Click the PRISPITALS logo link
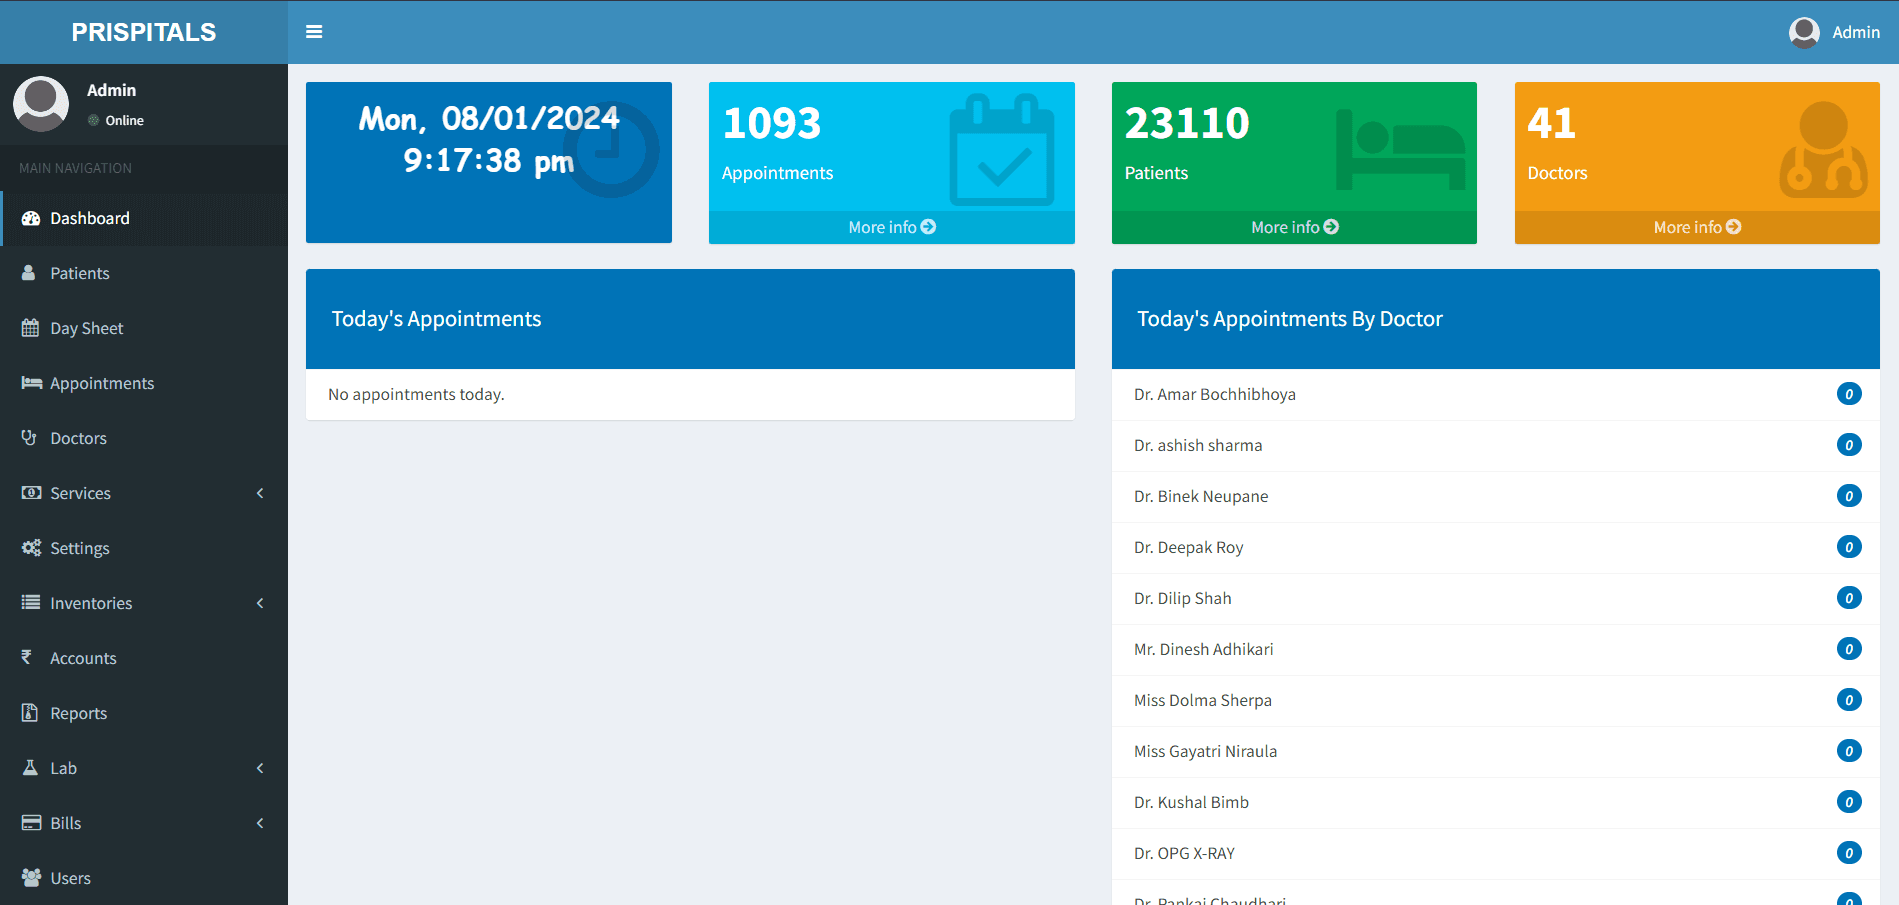The image size is (1899, 905). (144, 32)
